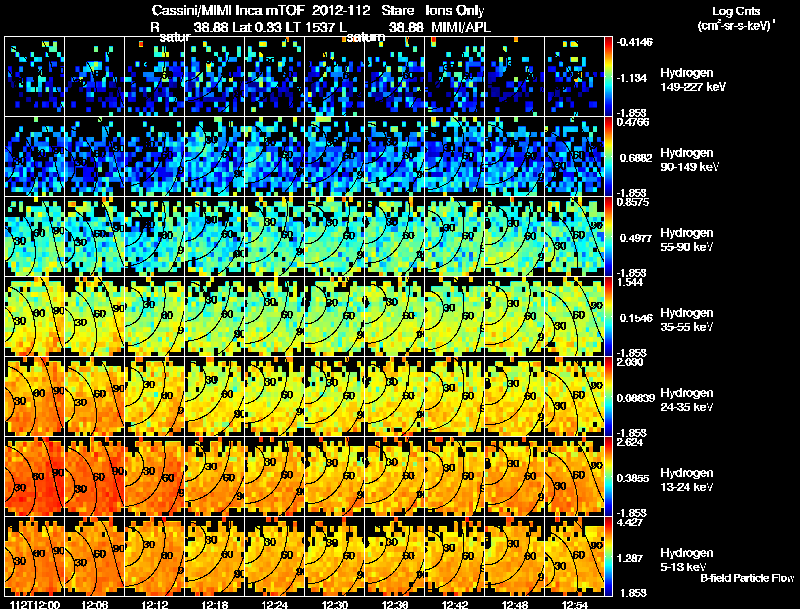Select the 12:30 panel in 149-227 keV row
This screenshot has width=800, height=609.
coord(335,77)
